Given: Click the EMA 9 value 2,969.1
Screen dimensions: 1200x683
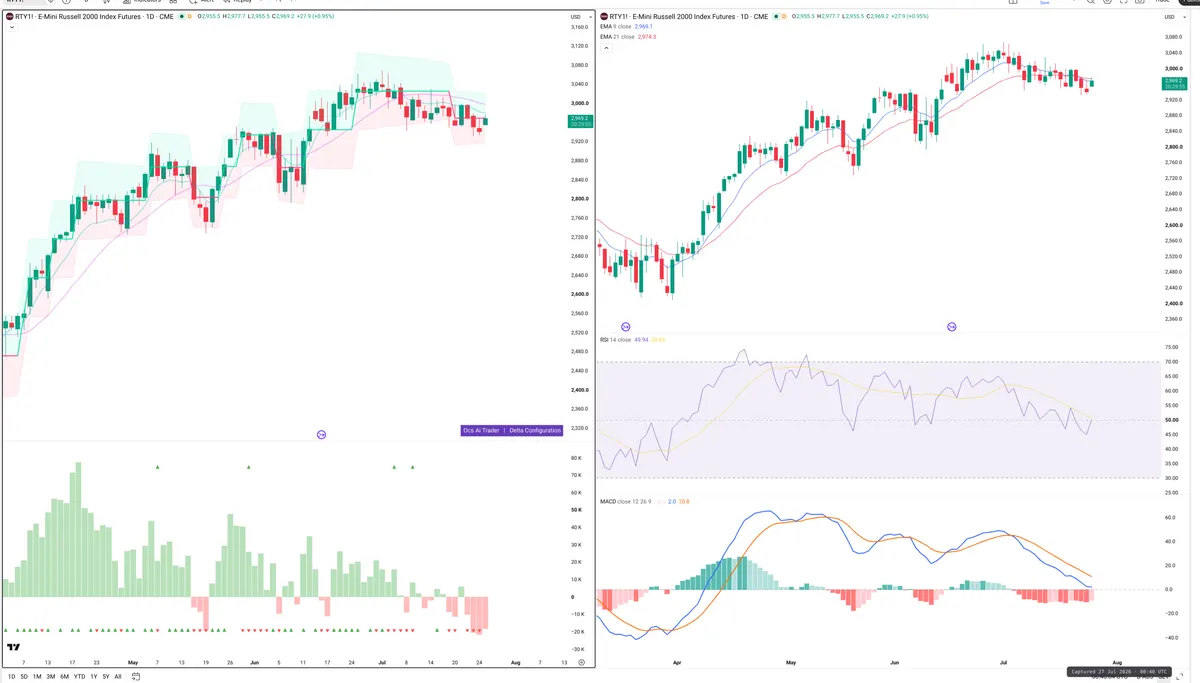Looking at the screenshot, I should point(644,27).
